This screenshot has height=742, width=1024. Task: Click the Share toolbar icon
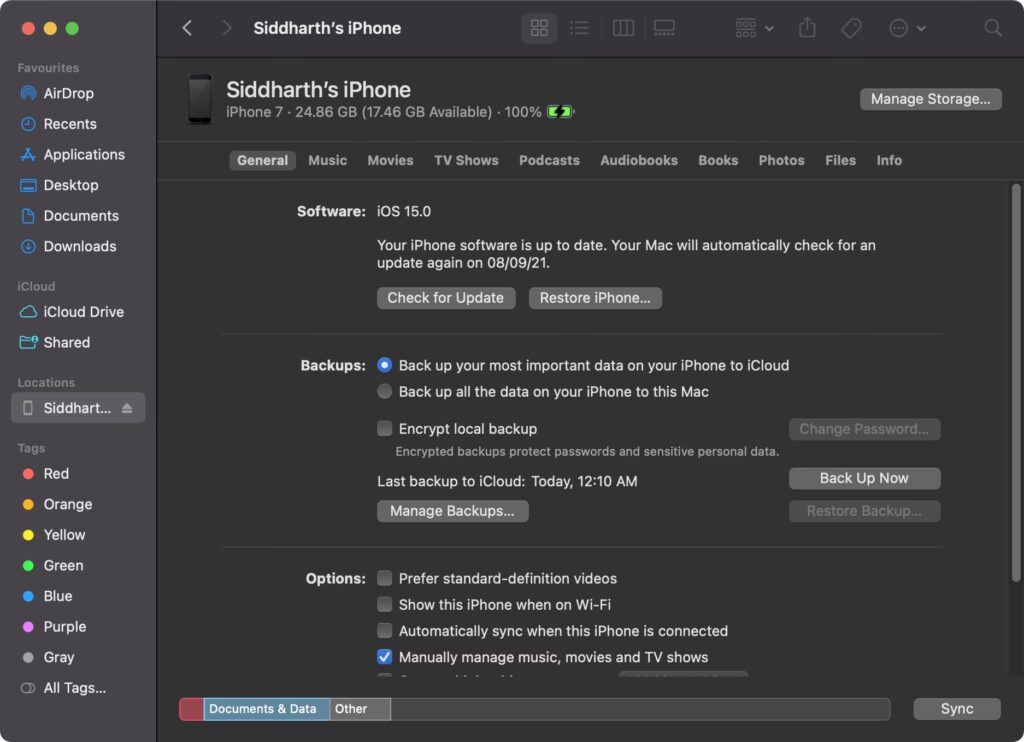(807, 28)
